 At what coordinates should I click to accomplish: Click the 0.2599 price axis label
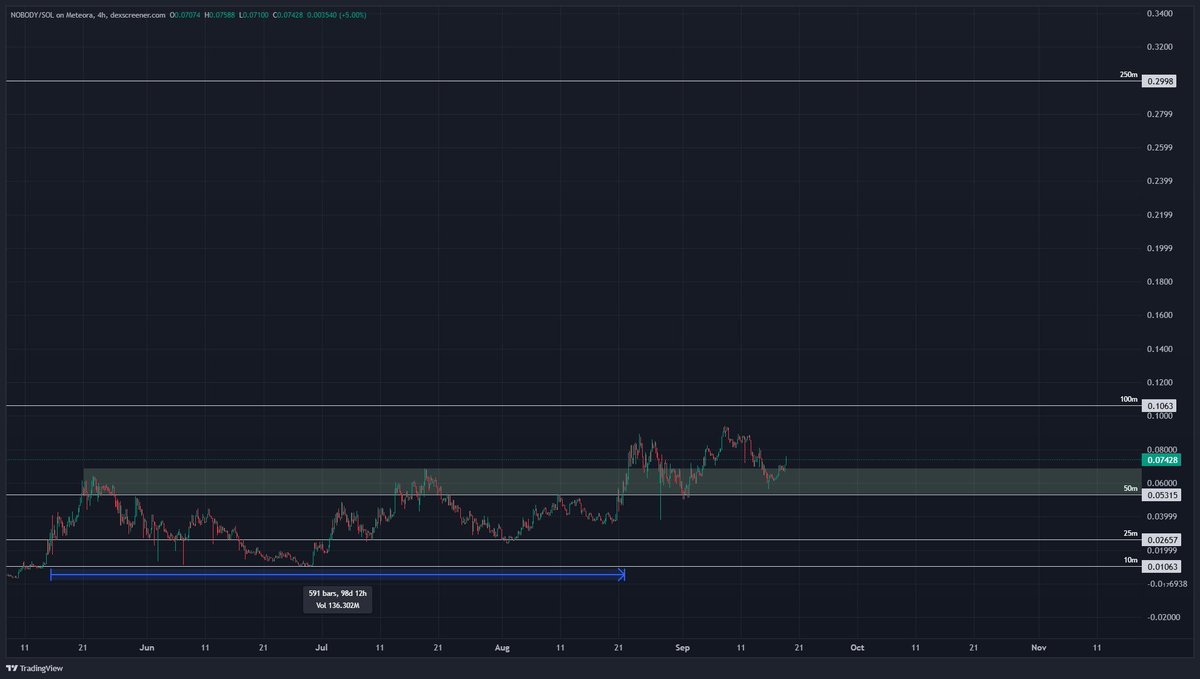(1161, 148)
